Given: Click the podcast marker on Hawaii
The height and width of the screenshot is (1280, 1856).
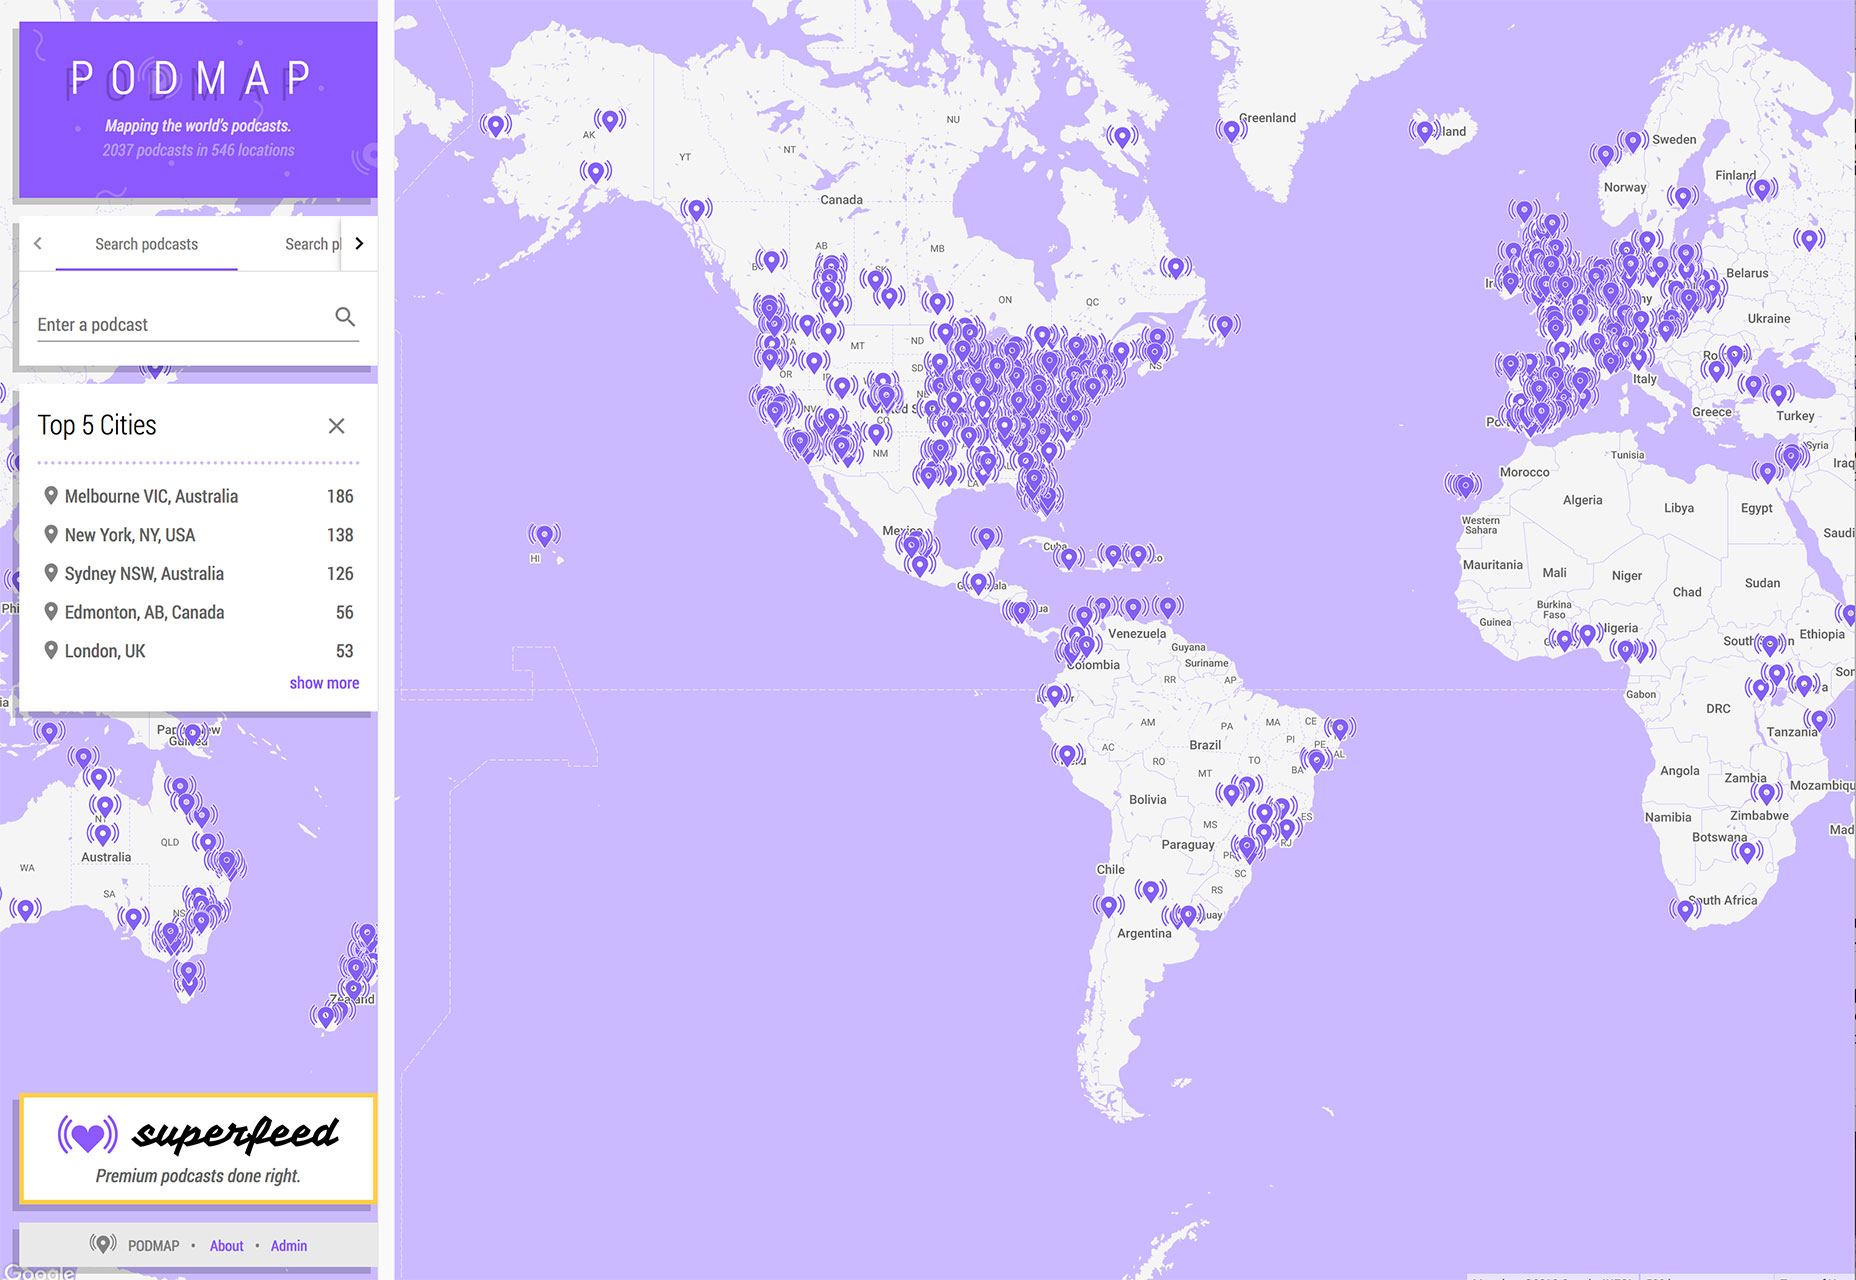Looking at the screenshot, I should [x=545, y=536].
